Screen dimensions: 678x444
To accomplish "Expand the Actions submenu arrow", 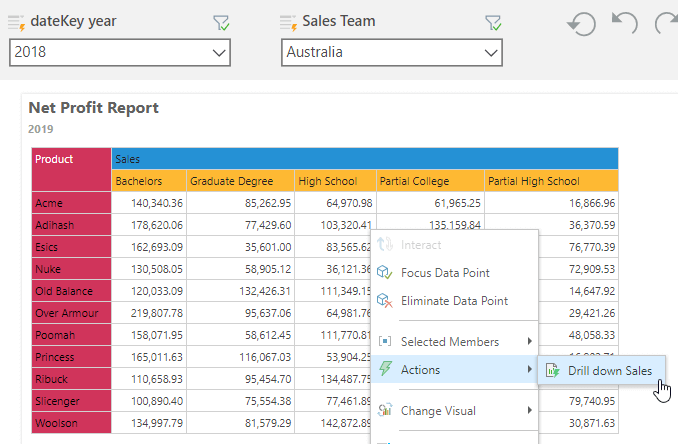I will pyautogui.click(x=530, y=369).
